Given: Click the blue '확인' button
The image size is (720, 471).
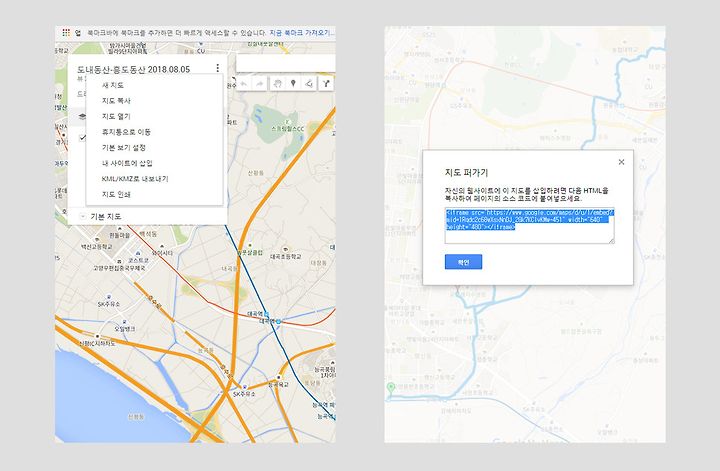Looking at the screenshot, I should click(x=463, y=262).
